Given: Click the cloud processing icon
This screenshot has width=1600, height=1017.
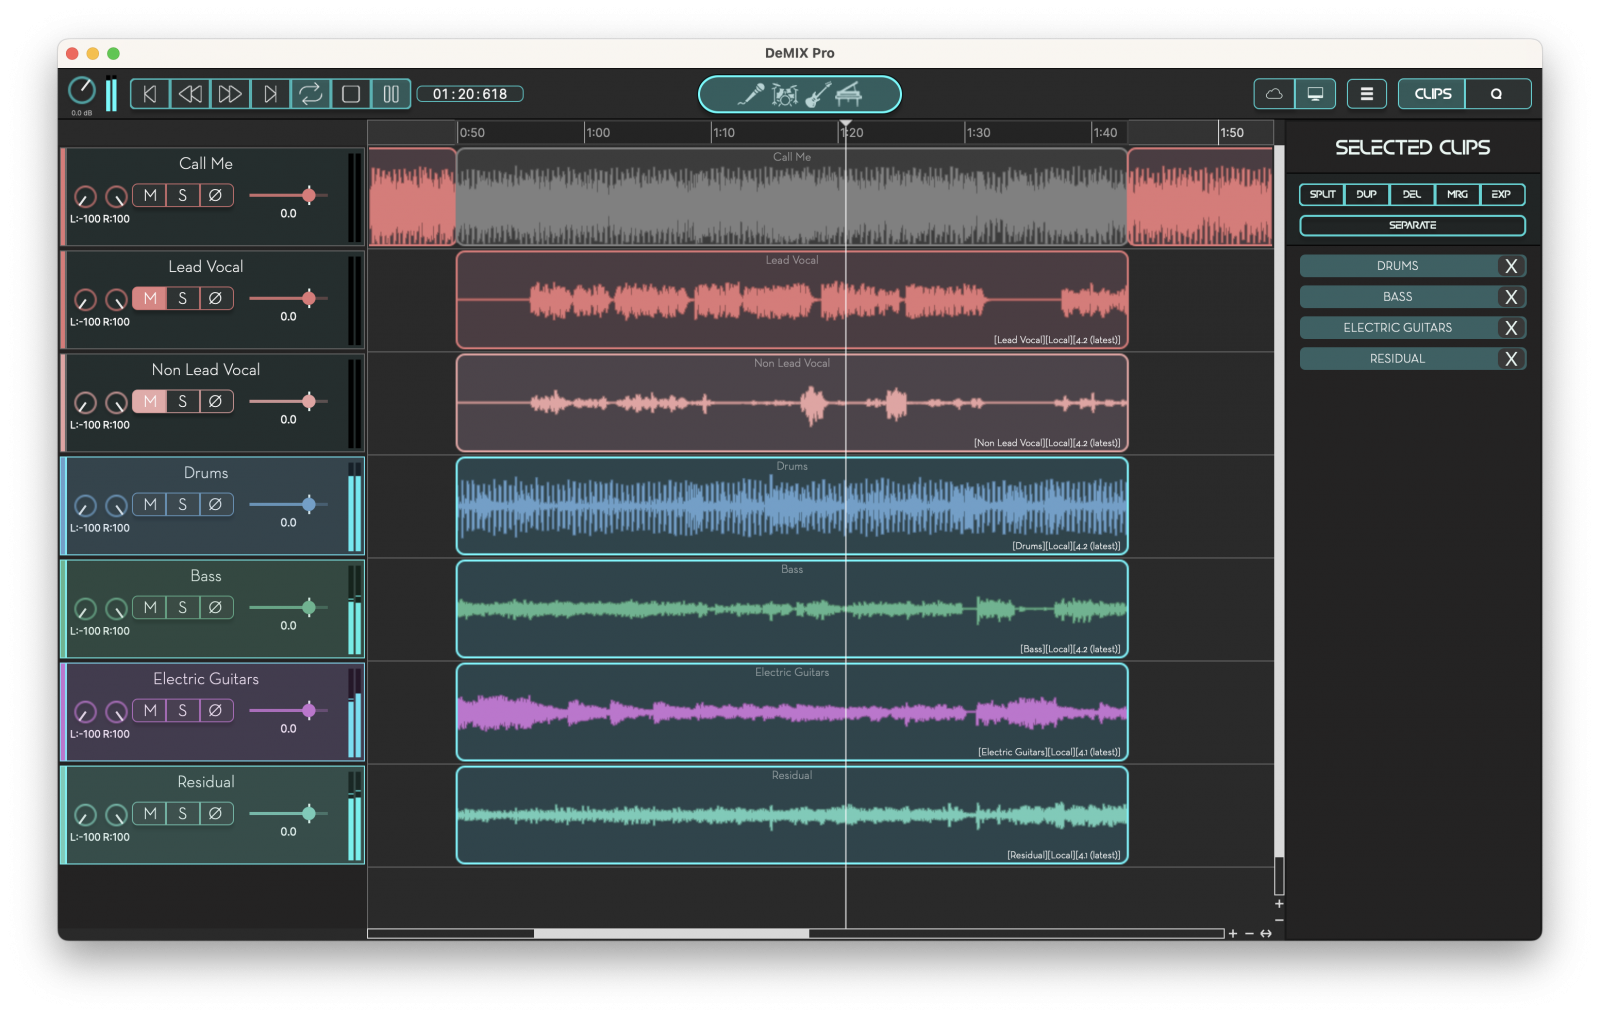Looking at the screenshot, I should (1273, 93).
